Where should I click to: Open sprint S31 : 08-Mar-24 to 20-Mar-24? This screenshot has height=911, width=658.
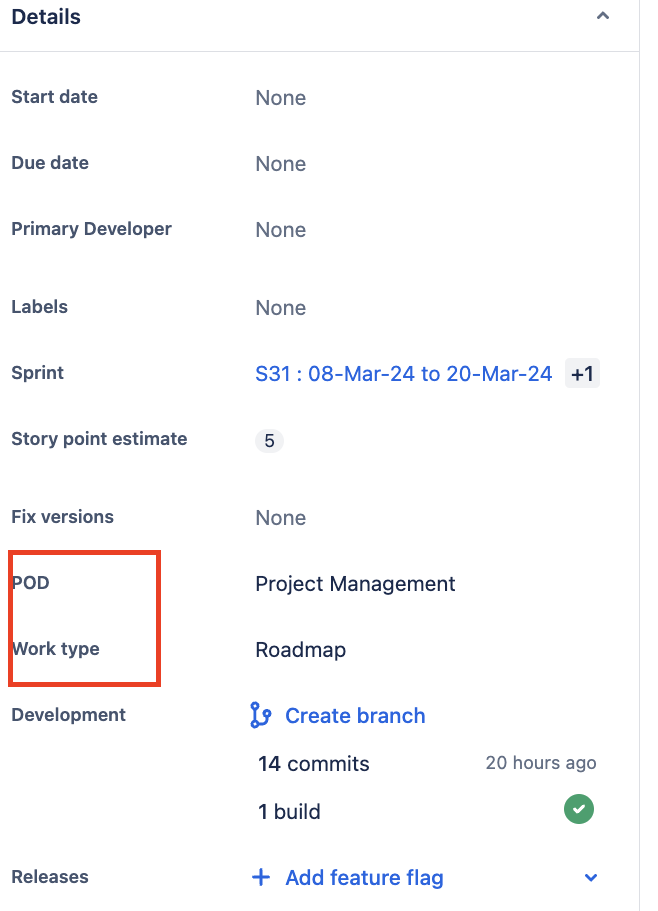tap(403, 374)
